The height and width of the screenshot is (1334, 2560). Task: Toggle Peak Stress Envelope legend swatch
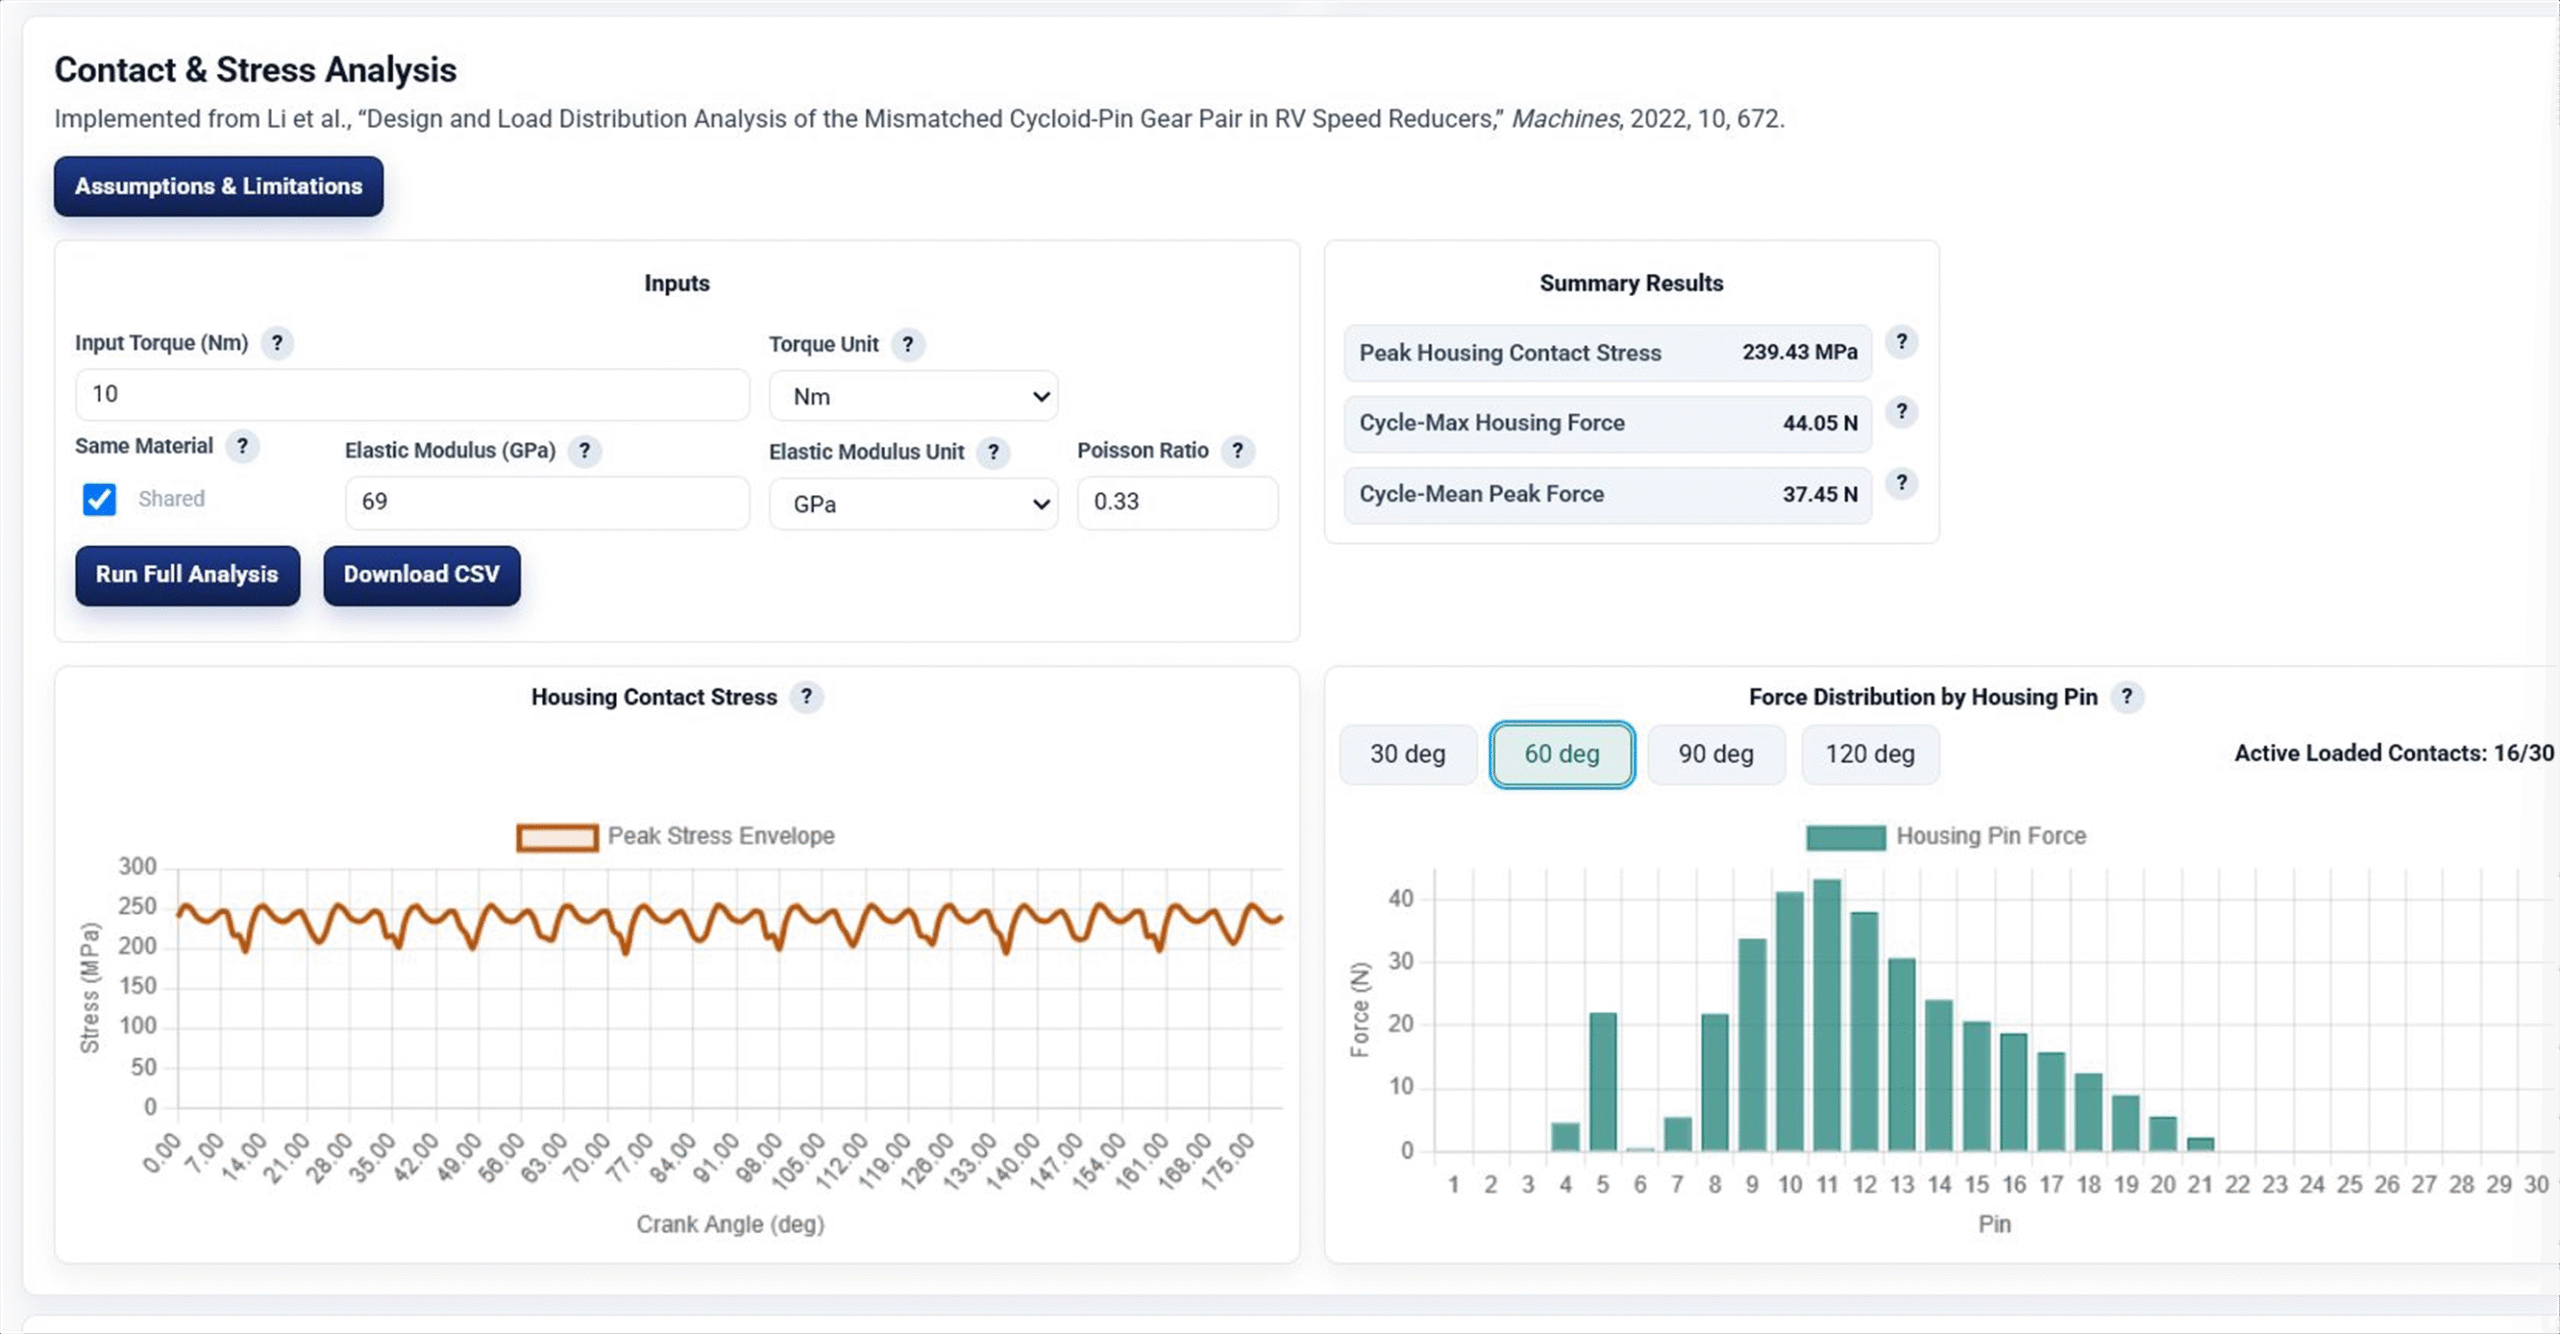click(x=557, y=837)
